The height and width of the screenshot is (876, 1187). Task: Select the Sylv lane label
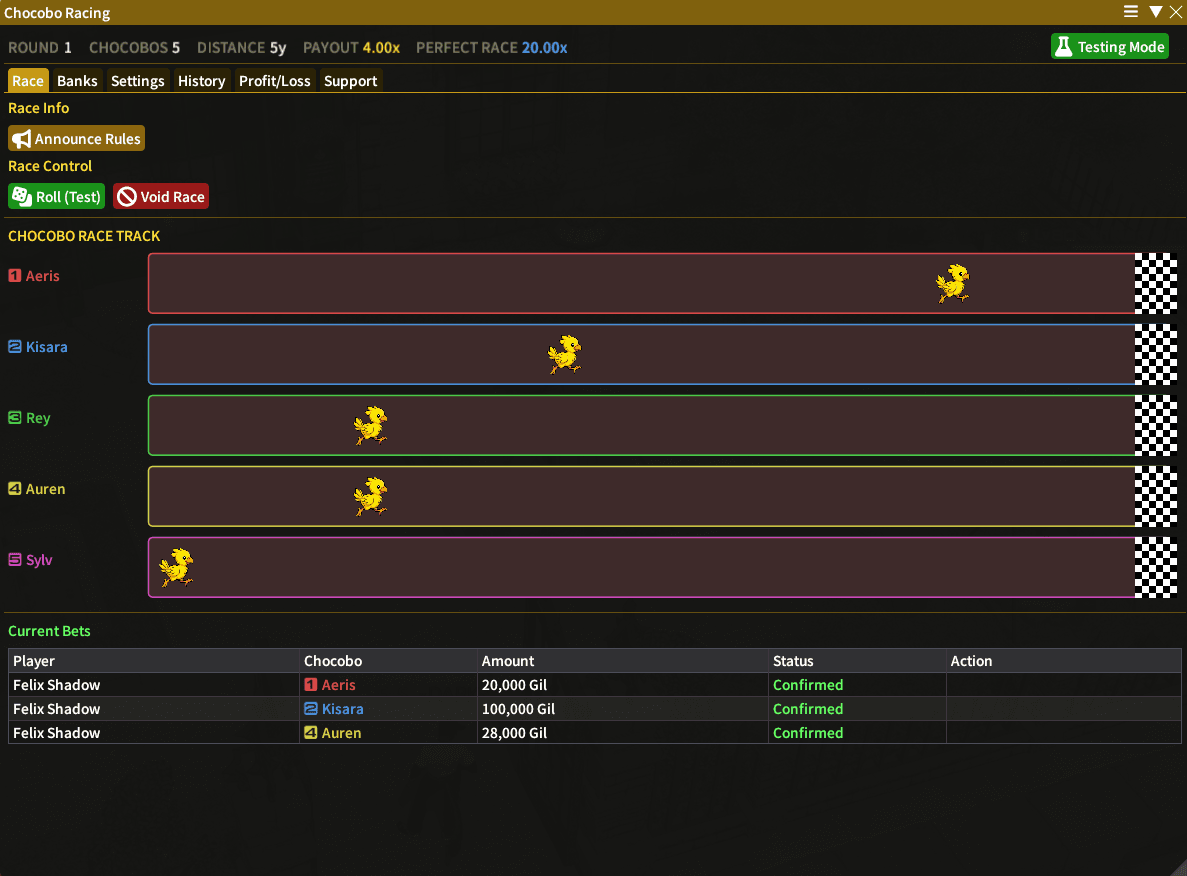pyautogui.click(x=39, y=560)
